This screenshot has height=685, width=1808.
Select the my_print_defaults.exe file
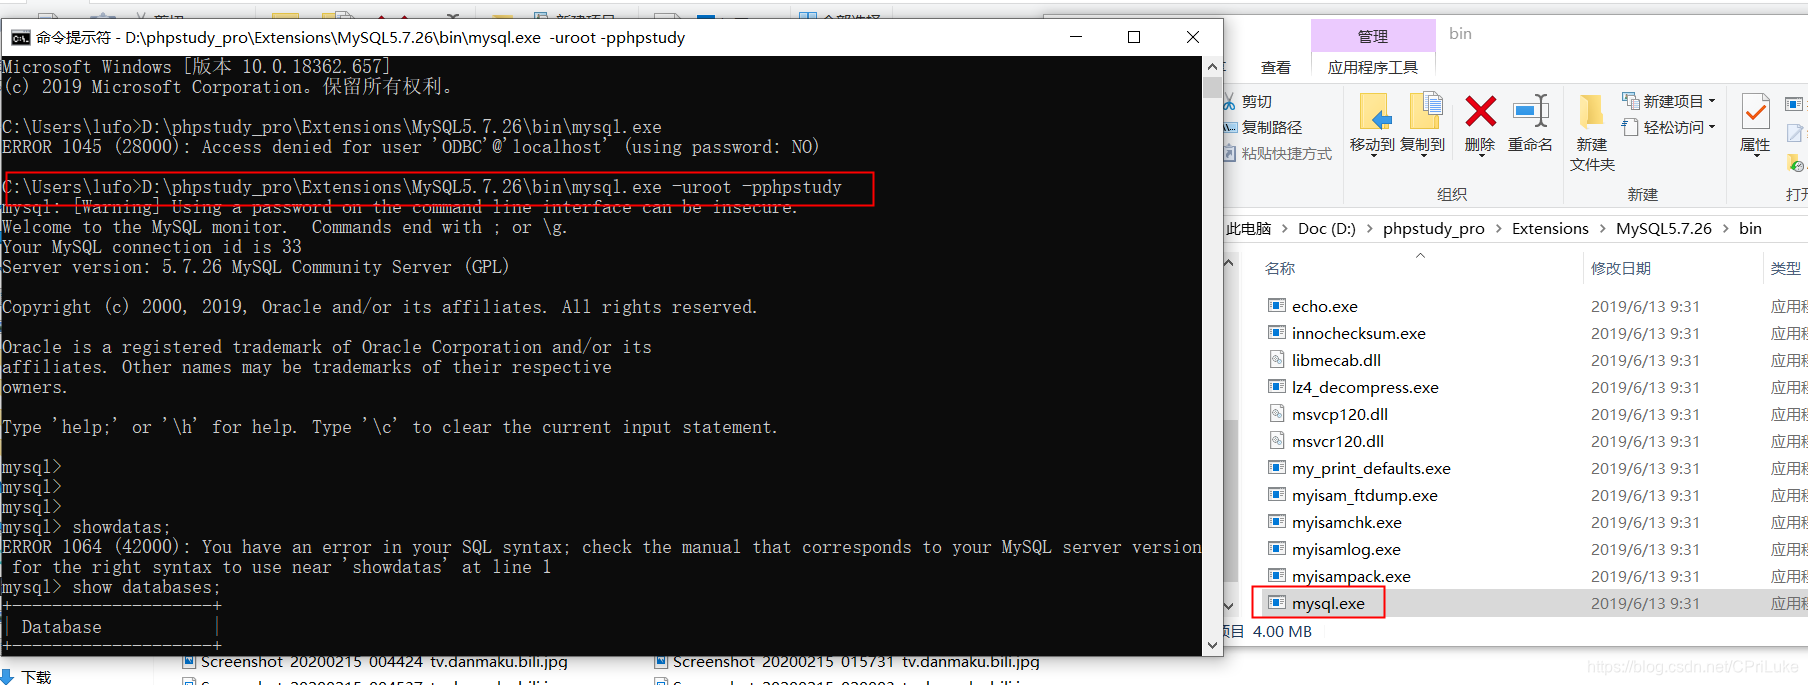[1370, 468]
